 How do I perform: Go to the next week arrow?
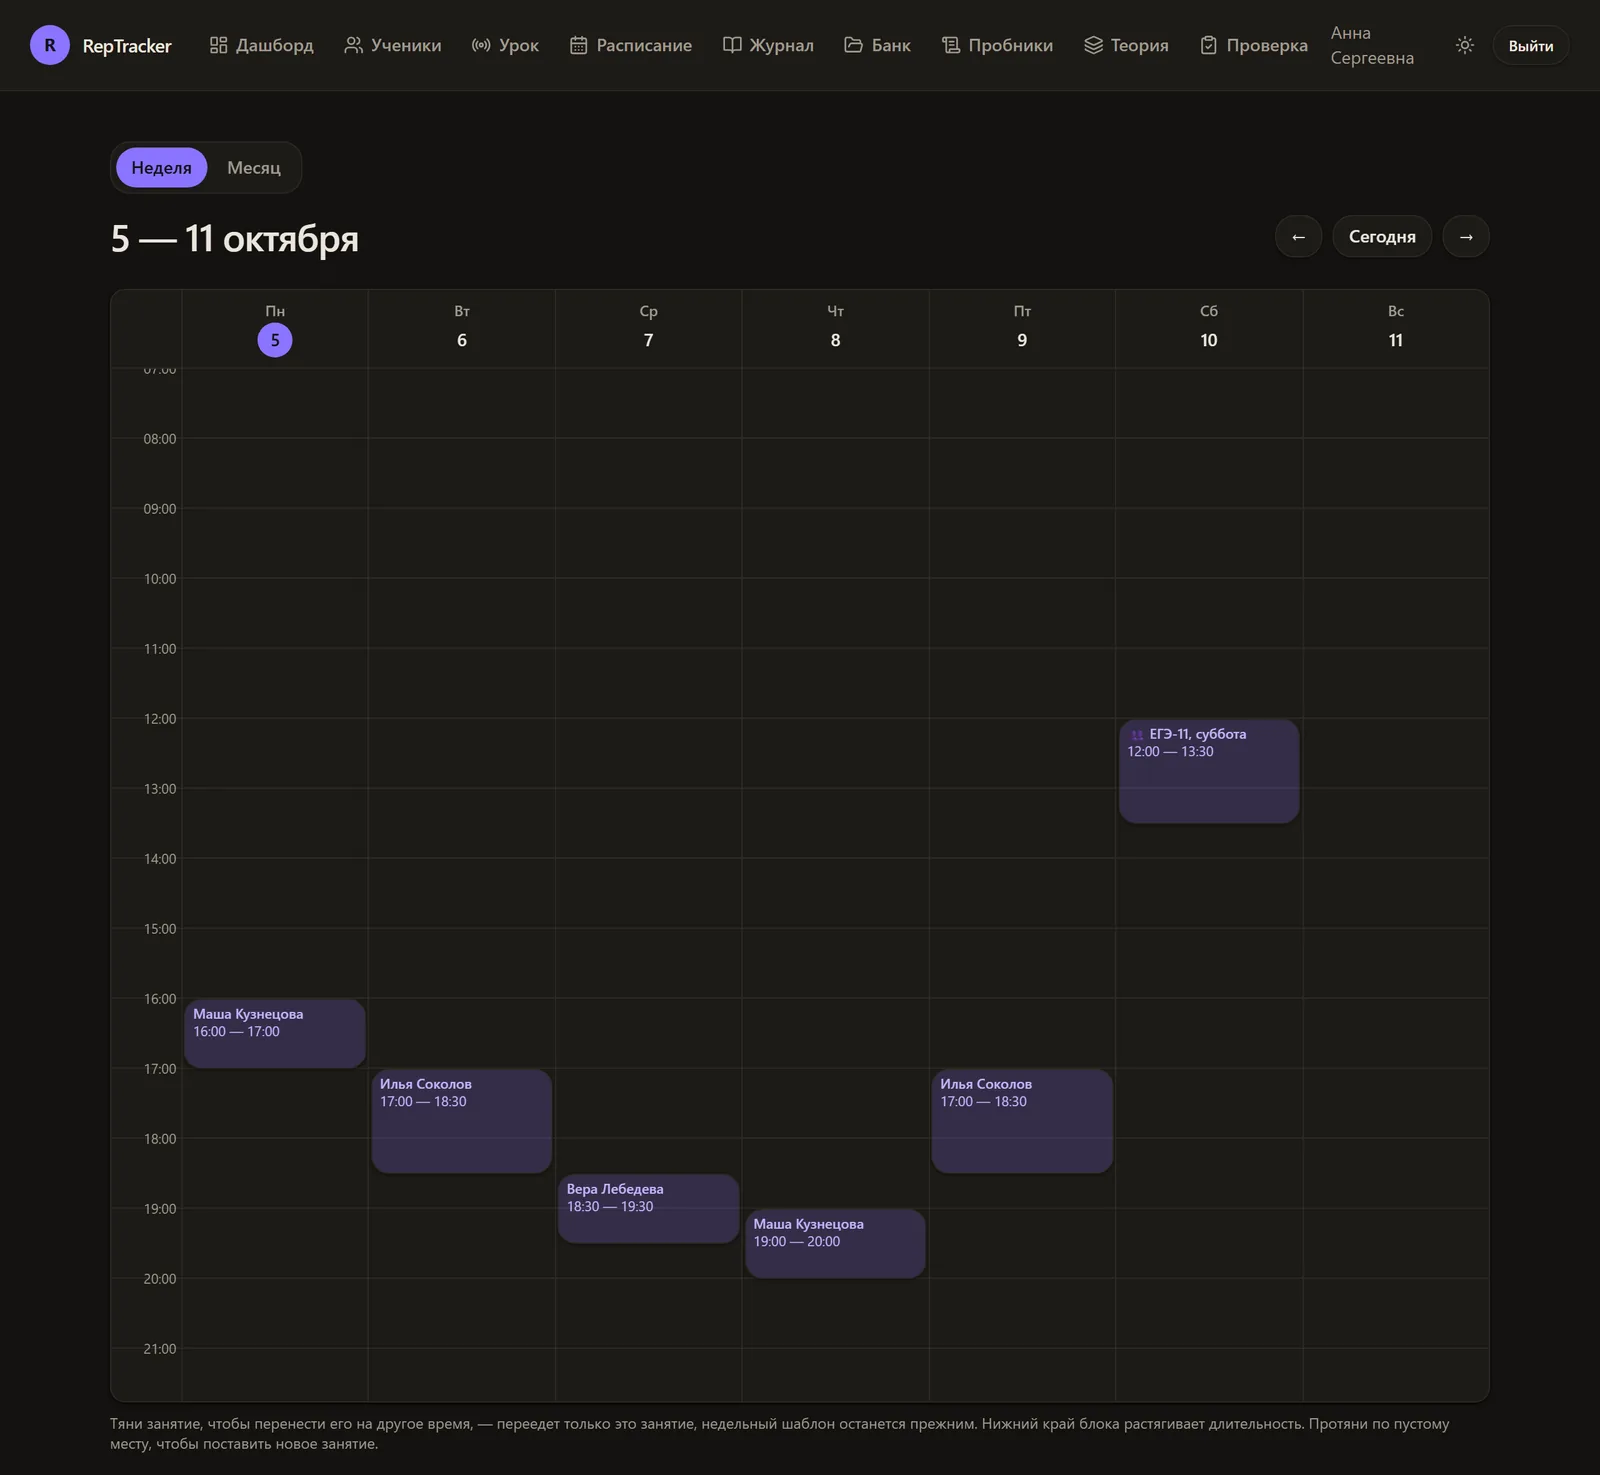(1466, 236)
